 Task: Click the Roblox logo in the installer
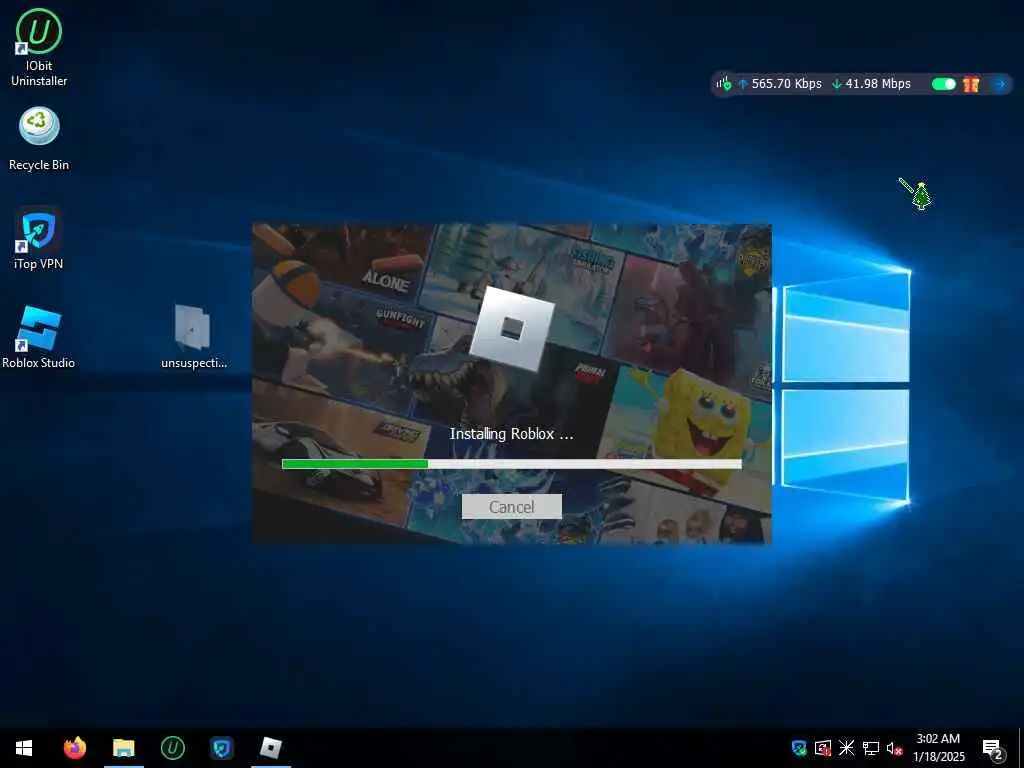coord(511,329)
